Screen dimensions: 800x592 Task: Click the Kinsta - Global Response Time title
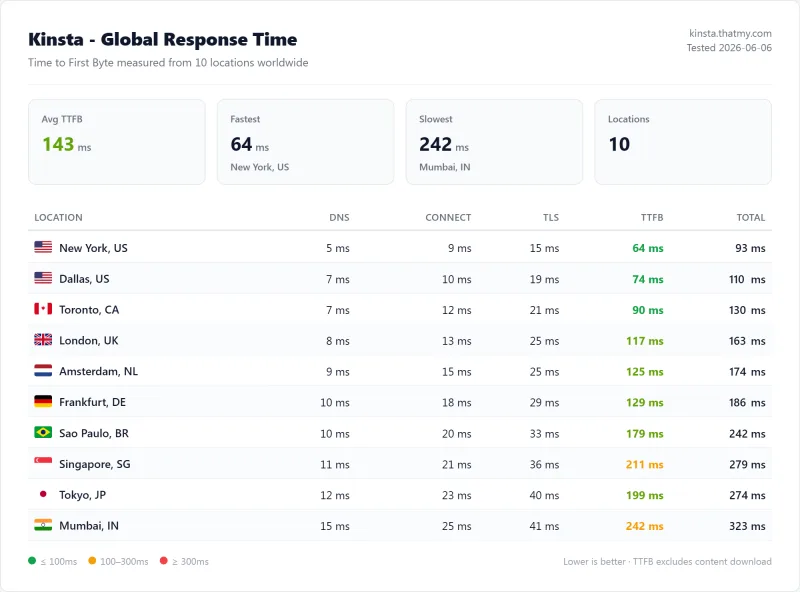coord(163,39)
